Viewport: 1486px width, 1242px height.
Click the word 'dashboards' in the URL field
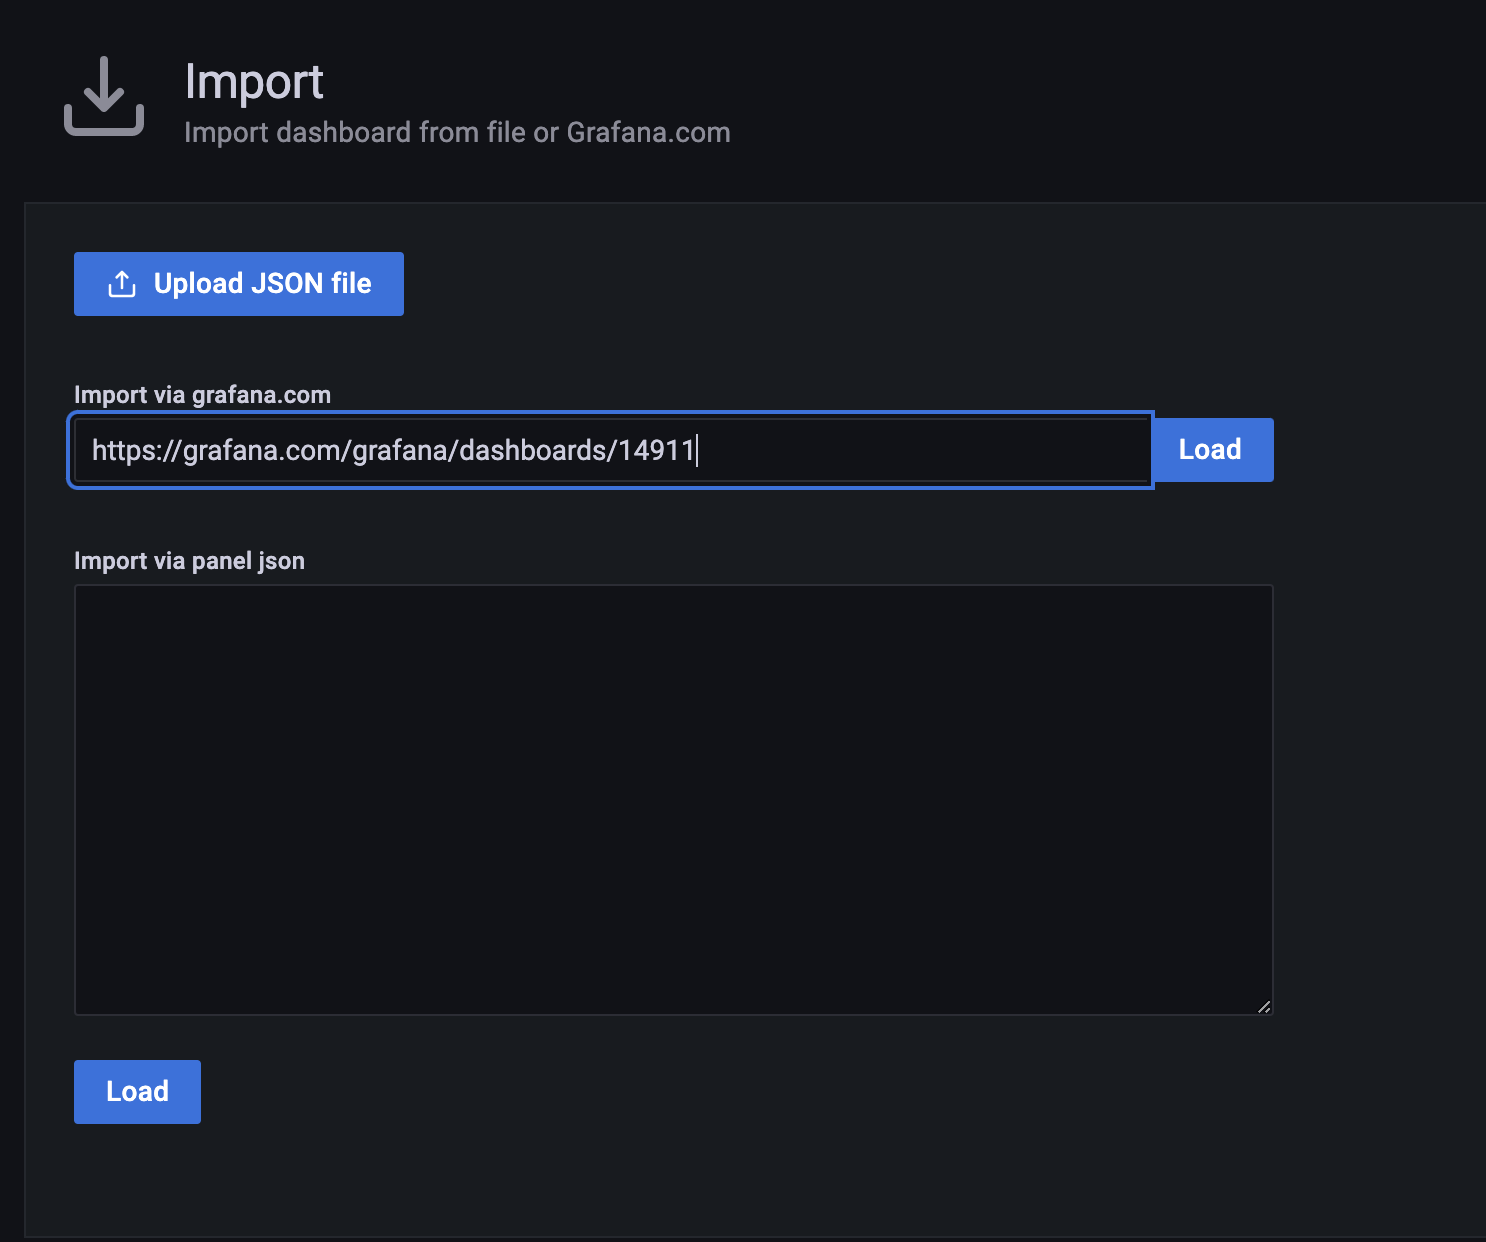532,450
